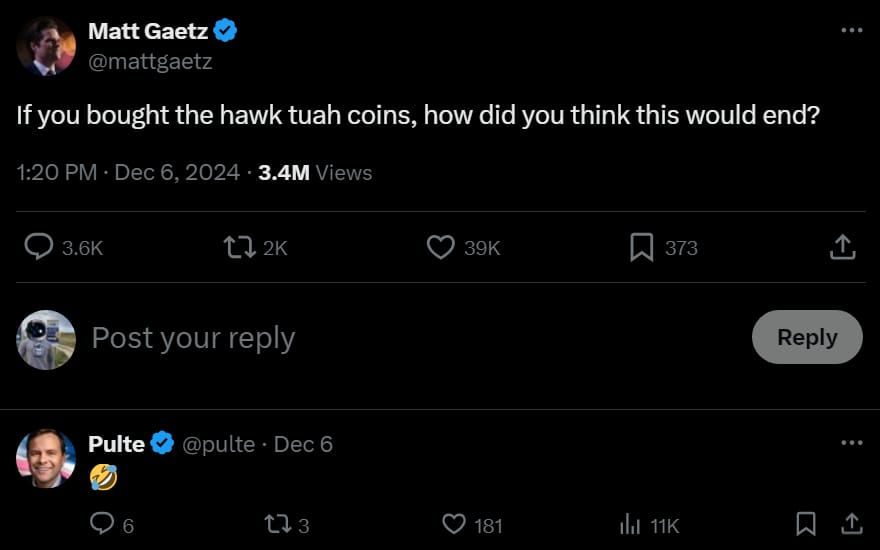Screen dimensions: 880x550
Task: Comment on Pulte's reply
Action: pyautogui.click(x=102, y=524)
